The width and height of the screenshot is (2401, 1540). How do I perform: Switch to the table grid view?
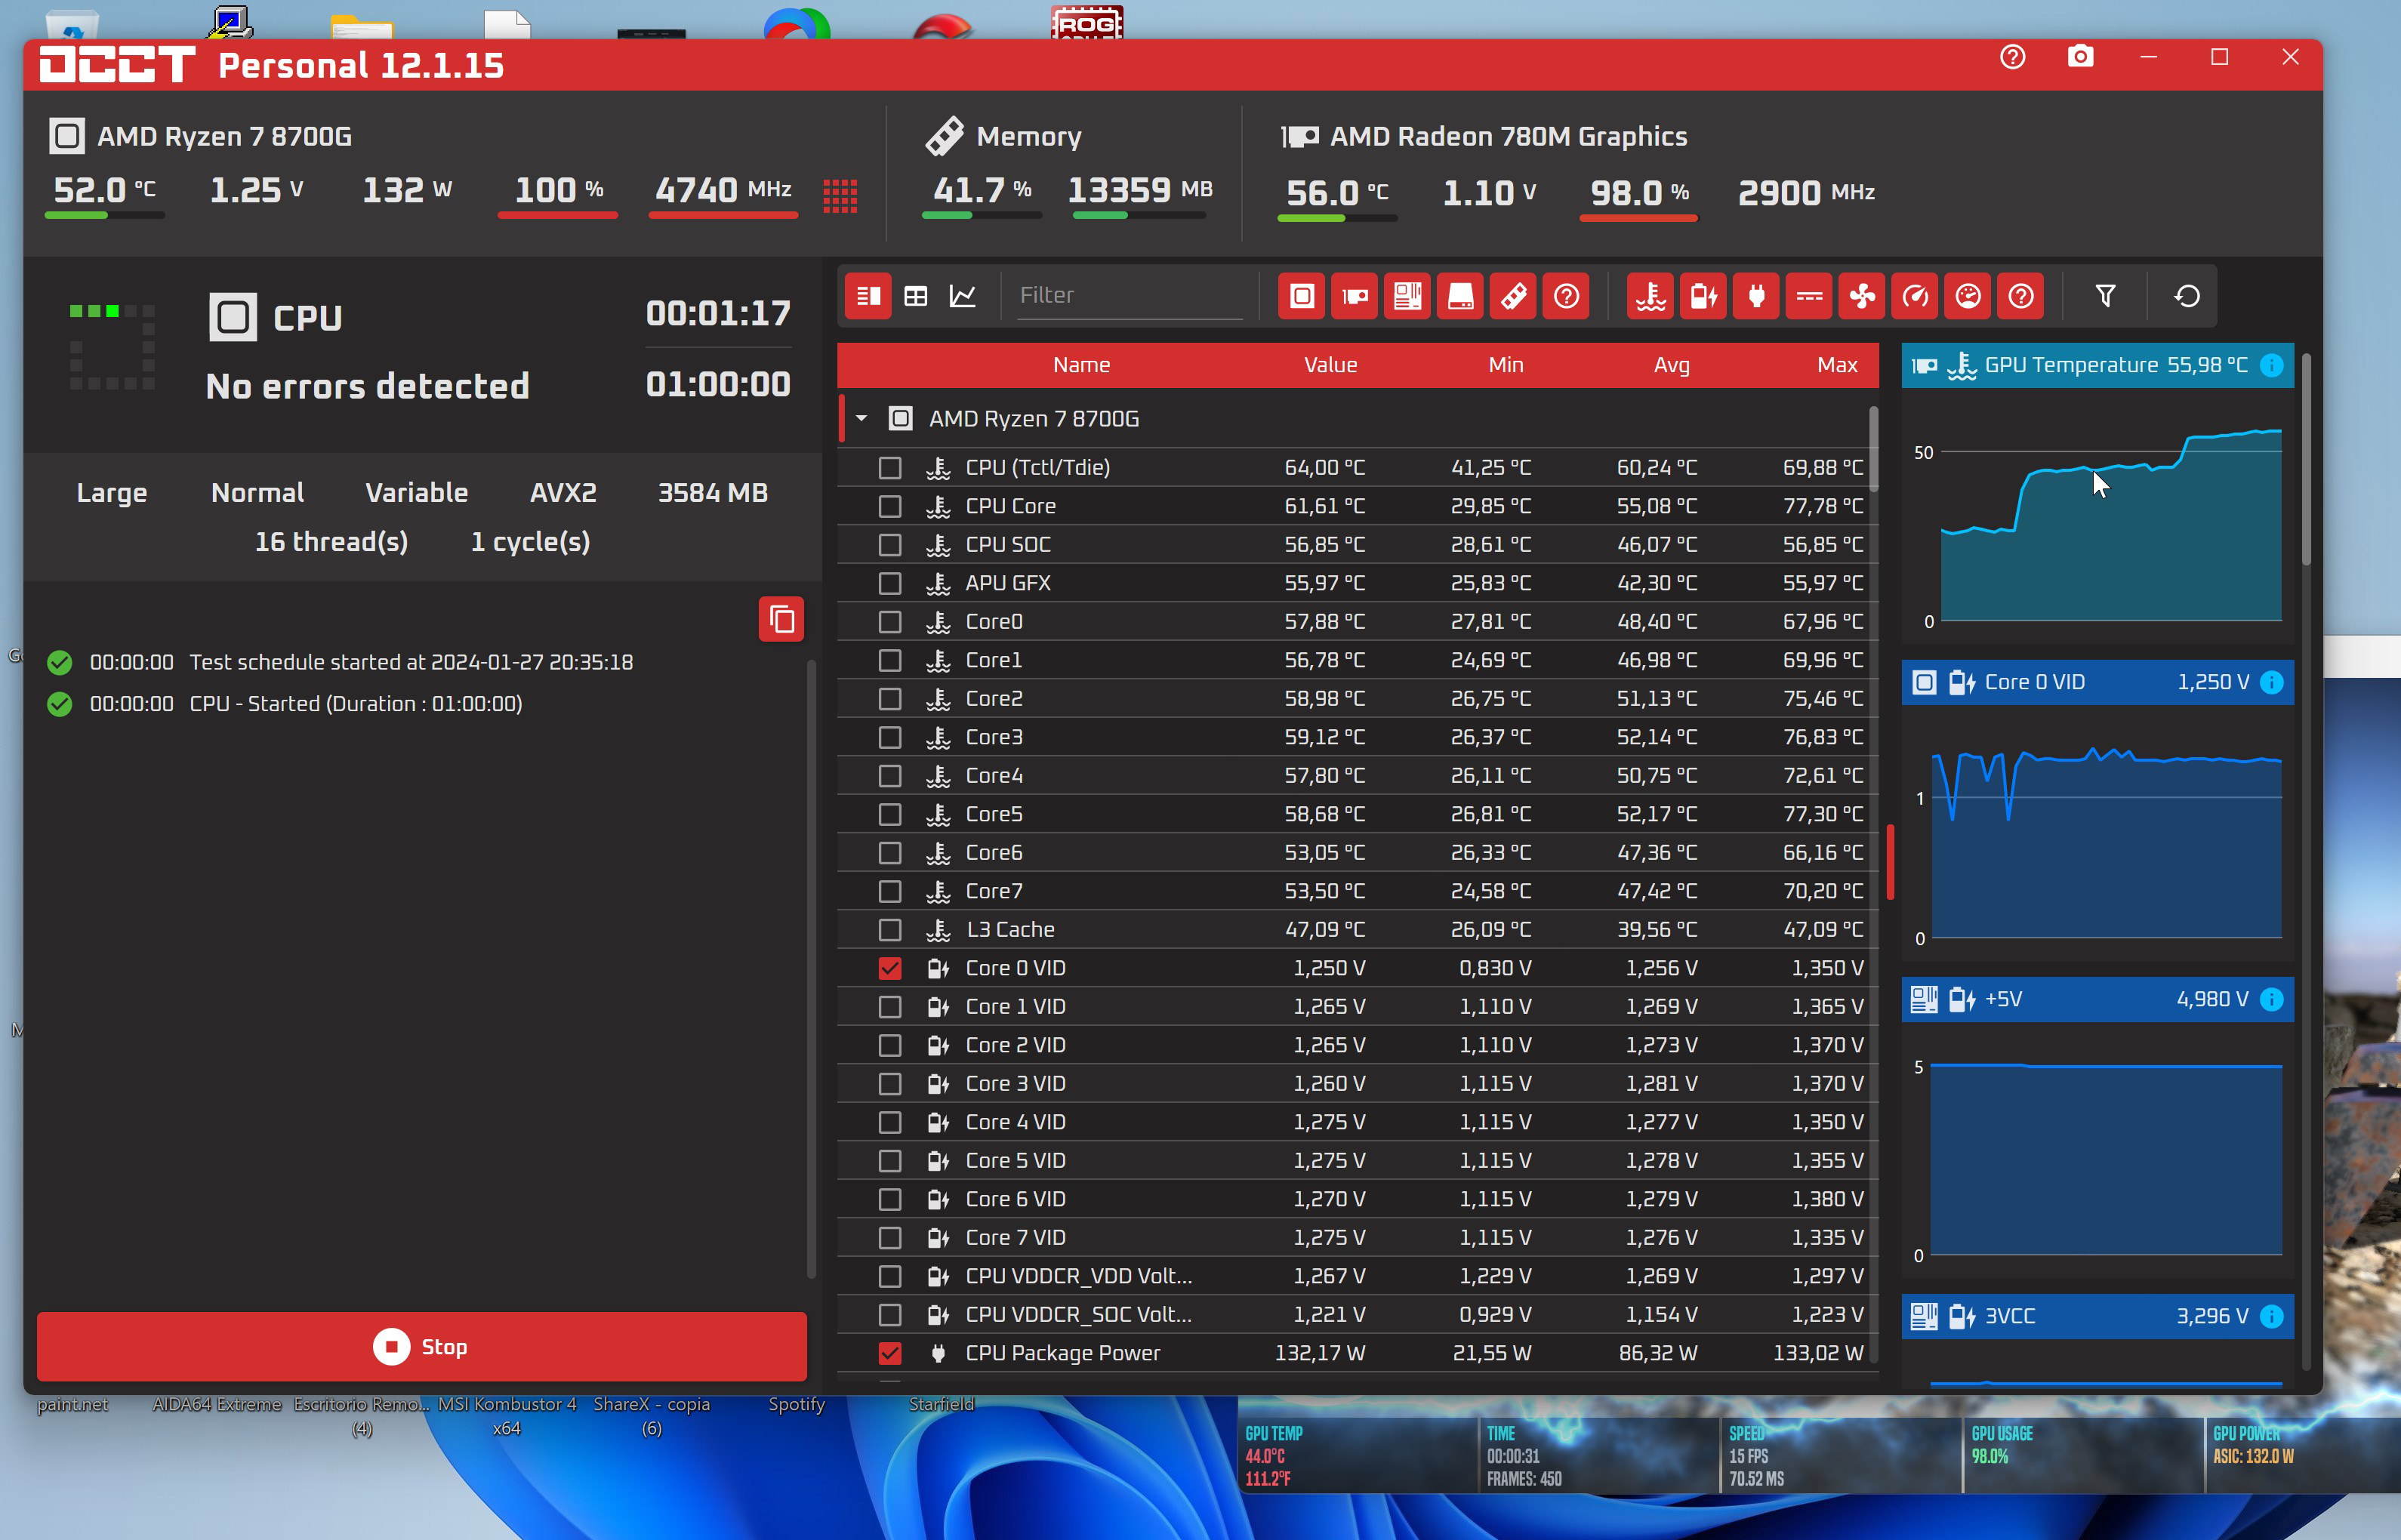(x=915, y=296)
